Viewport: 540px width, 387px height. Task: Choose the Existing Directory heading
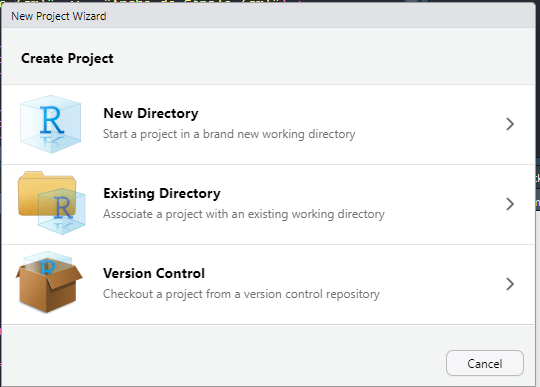pos(162,194)
